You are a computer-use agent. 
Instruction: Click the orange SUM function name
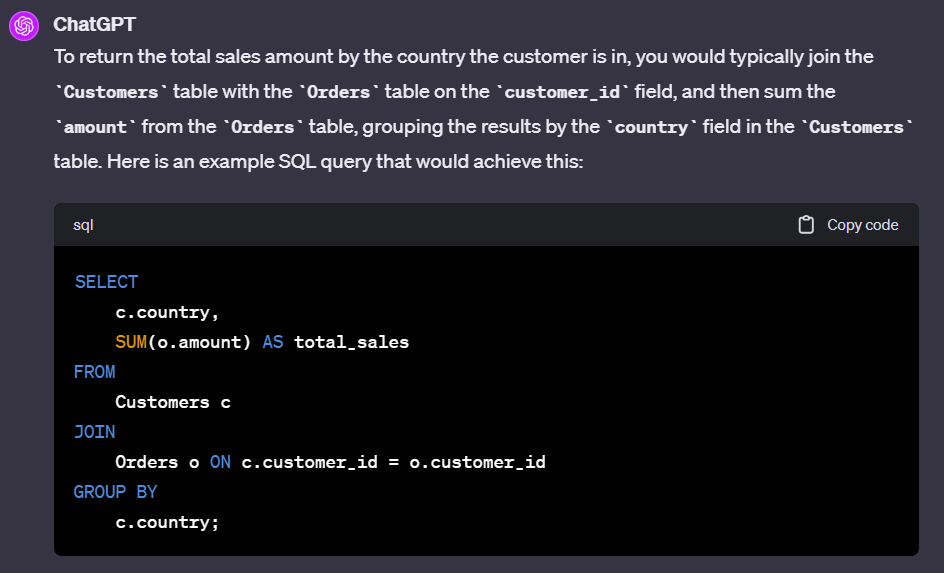click(131, 342)
